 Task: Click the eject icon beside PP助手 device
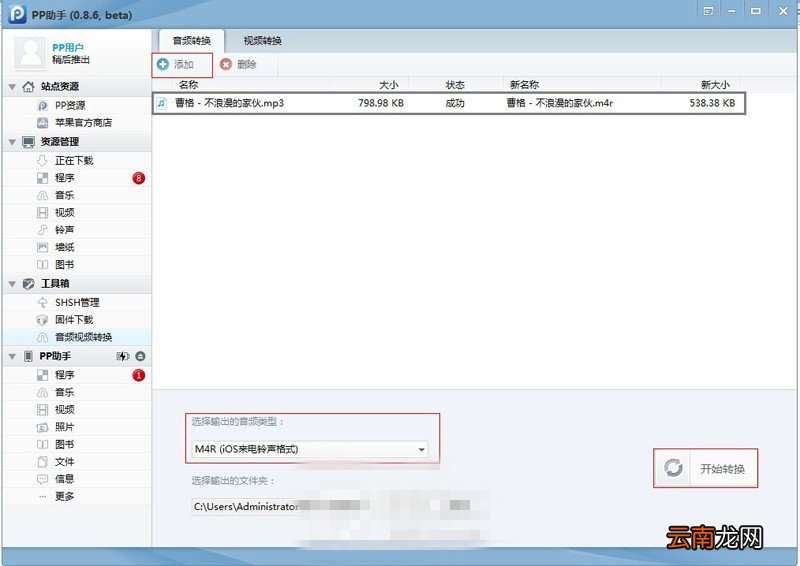[140, 356]
